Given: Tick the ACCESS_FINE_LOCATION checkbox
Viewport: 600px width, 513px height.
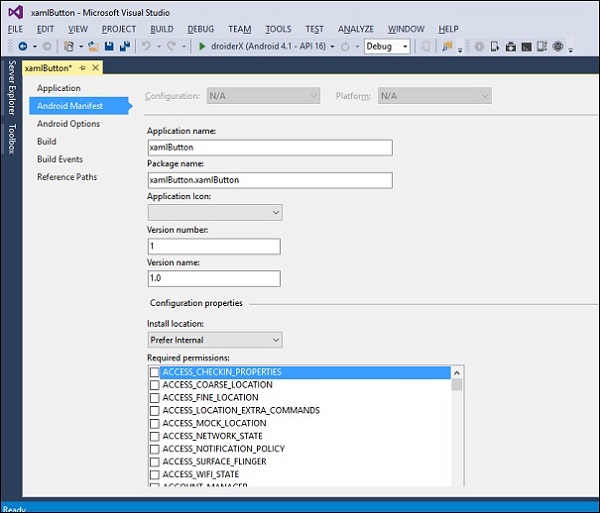Looking at the screenshot, I should coord(154,397).
